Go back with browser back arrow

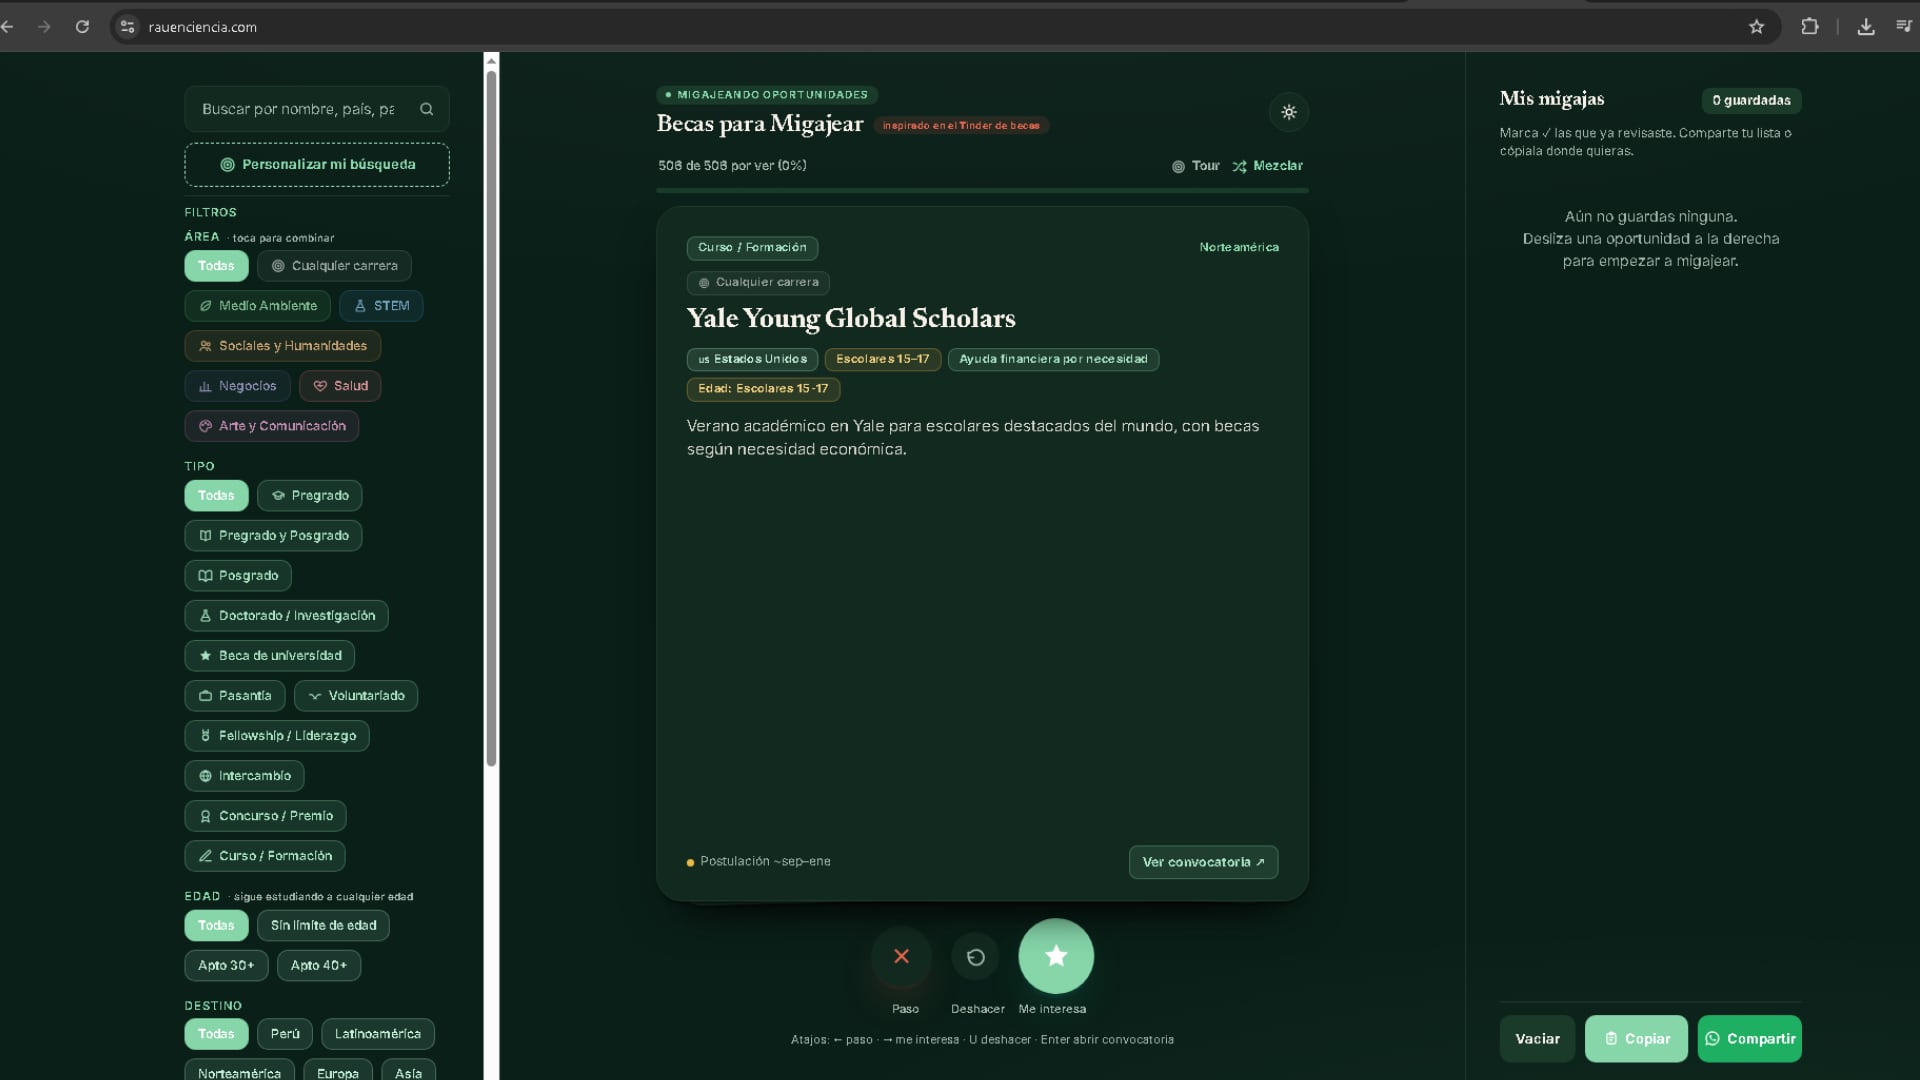[8, 27]
